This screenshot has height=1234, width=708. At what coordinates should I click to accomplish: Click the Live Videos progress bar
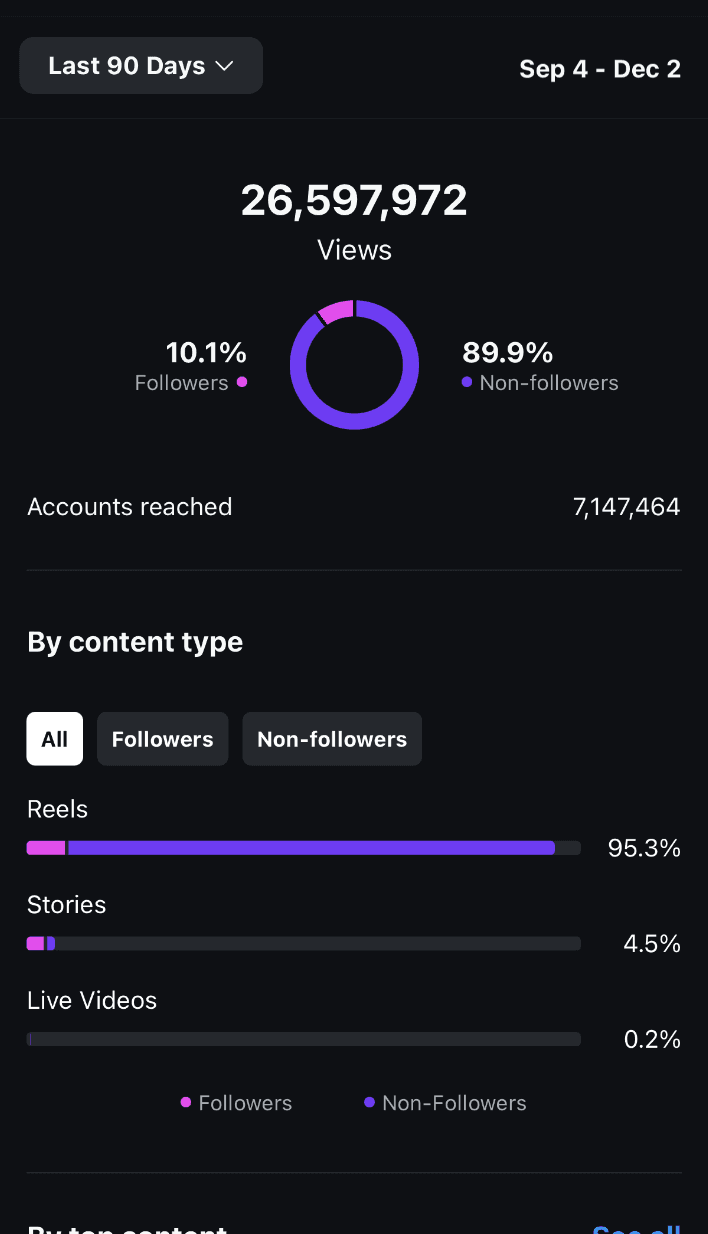pos(303,1039)
